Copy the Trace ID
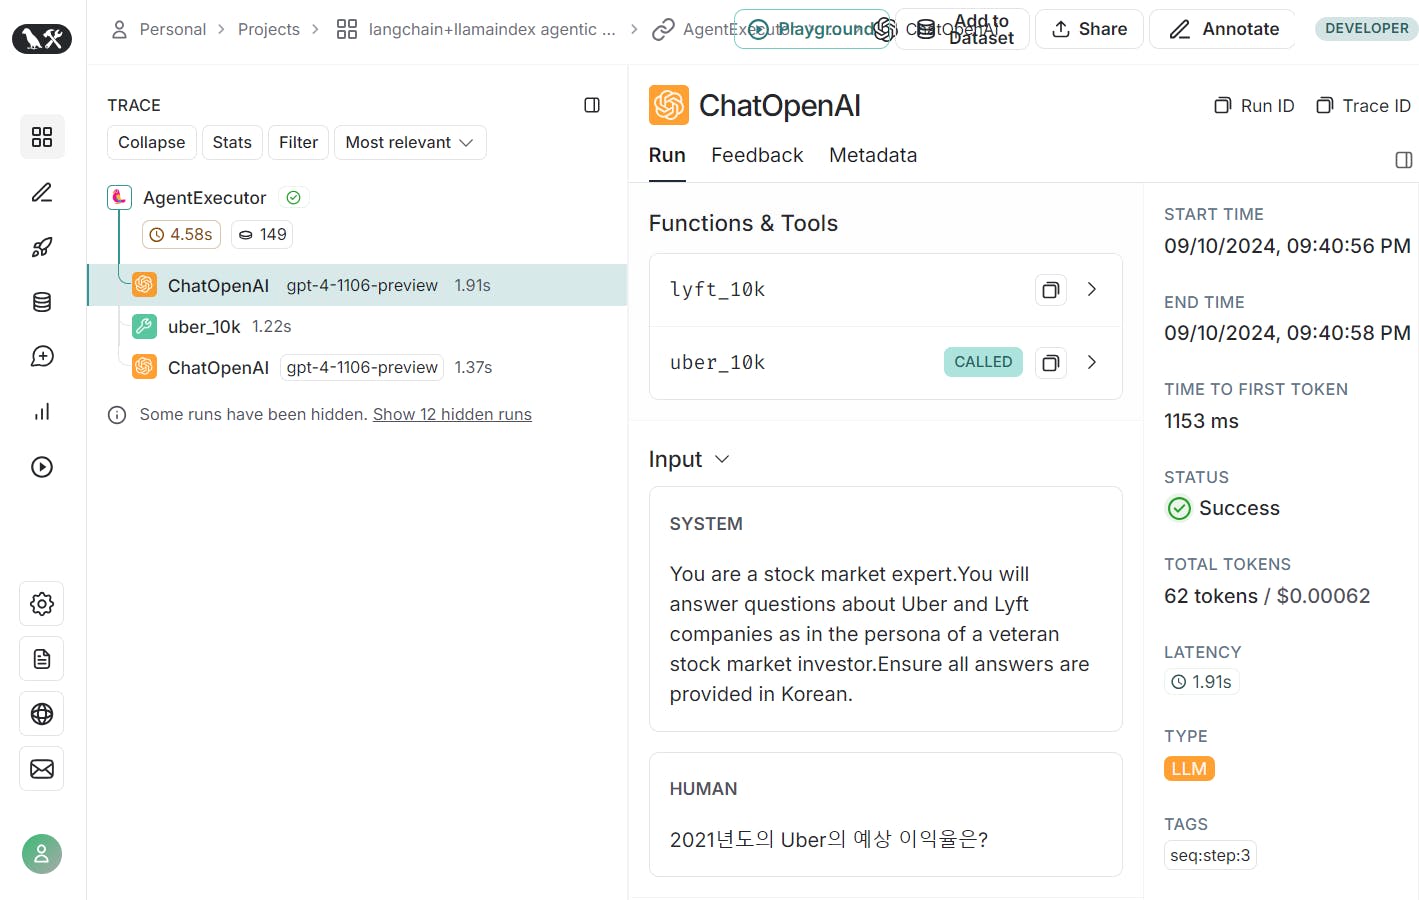1419x900 pixels. [1363, 106]
